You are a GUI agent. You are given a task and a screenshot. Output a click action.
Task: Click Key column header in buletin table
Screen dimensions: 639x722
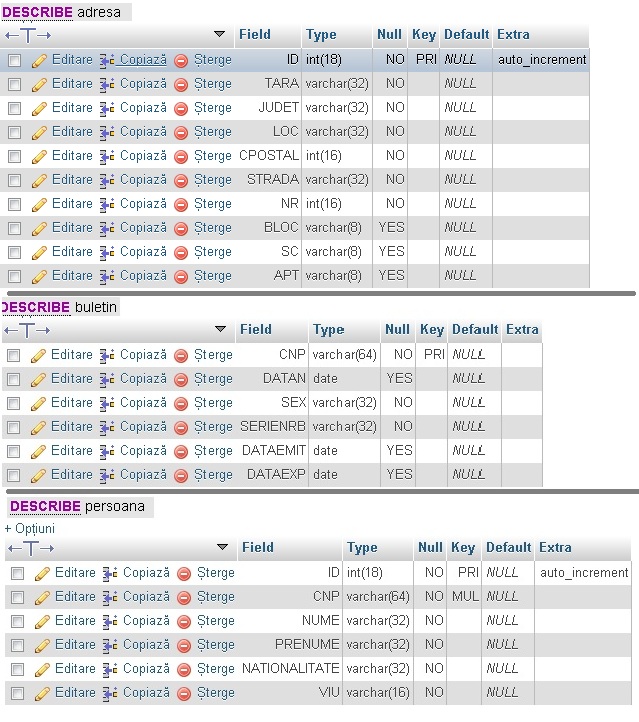click(x=432, y=330)
